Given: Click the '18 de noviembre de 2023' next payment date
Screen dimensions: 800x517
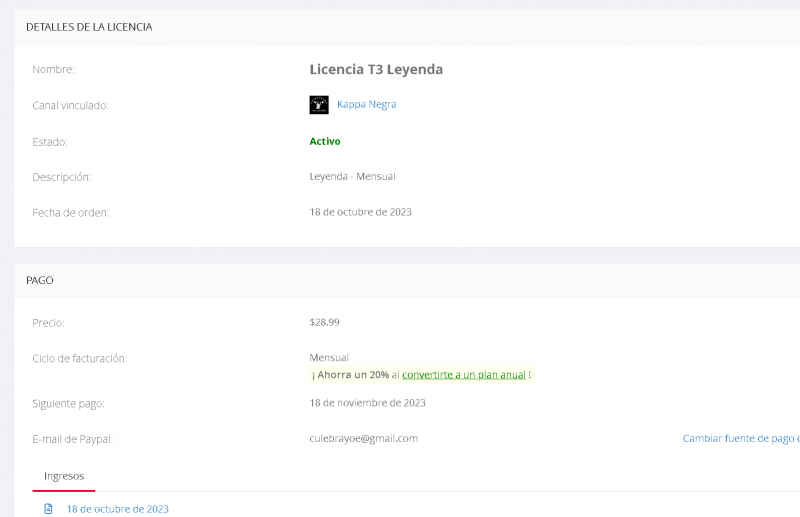Looking at the screenshot, I should pos(367,403).
